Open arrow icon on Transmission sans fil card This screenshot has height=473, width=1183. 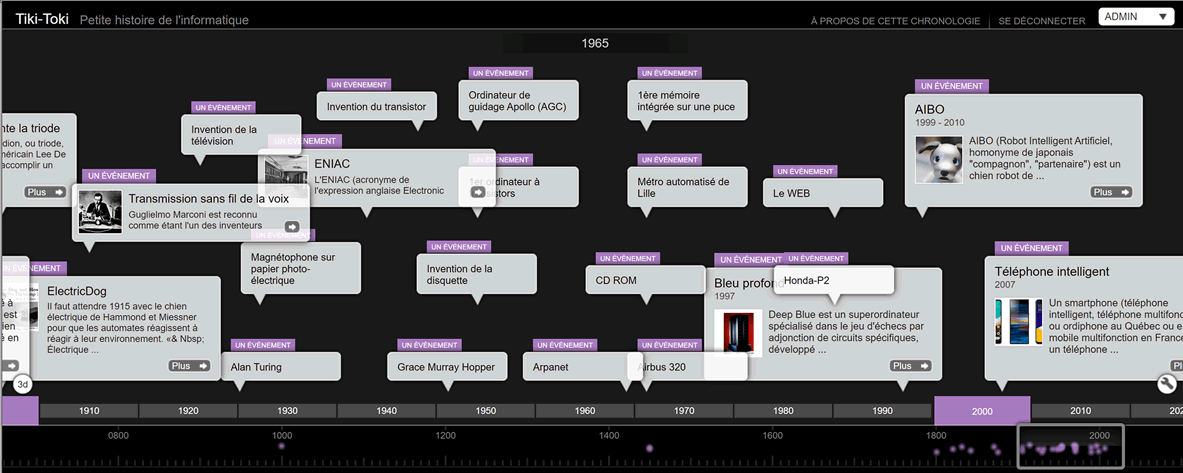pyautogui.click(x=292, y=226)
